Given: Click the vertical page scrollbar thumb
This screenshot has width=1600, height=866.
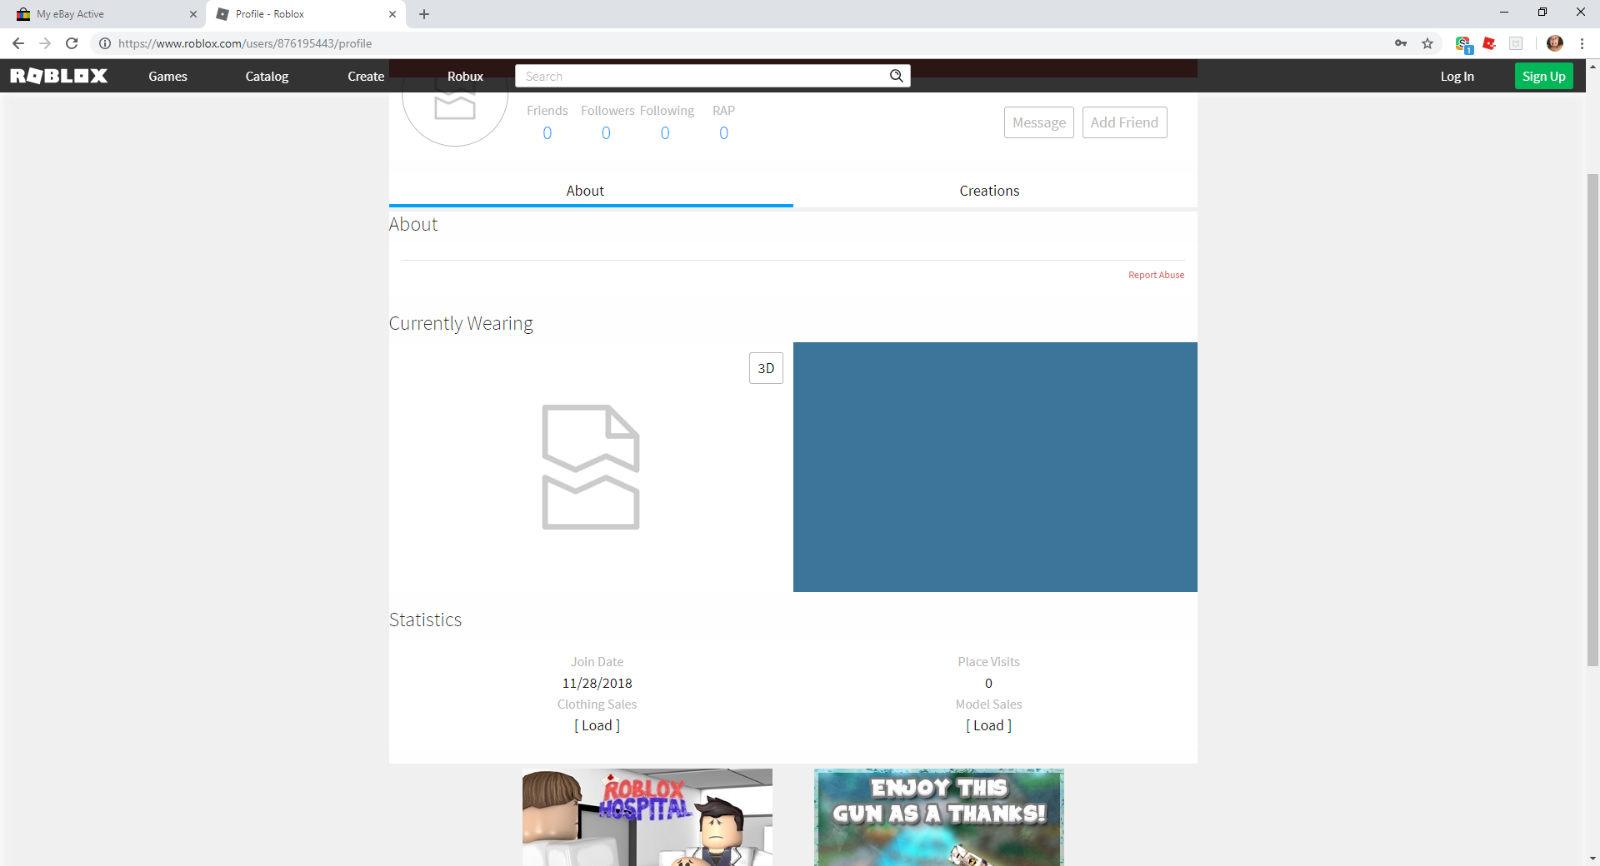Looking at the screenshot, I should pyautogui.click(x=1593, y=420).
